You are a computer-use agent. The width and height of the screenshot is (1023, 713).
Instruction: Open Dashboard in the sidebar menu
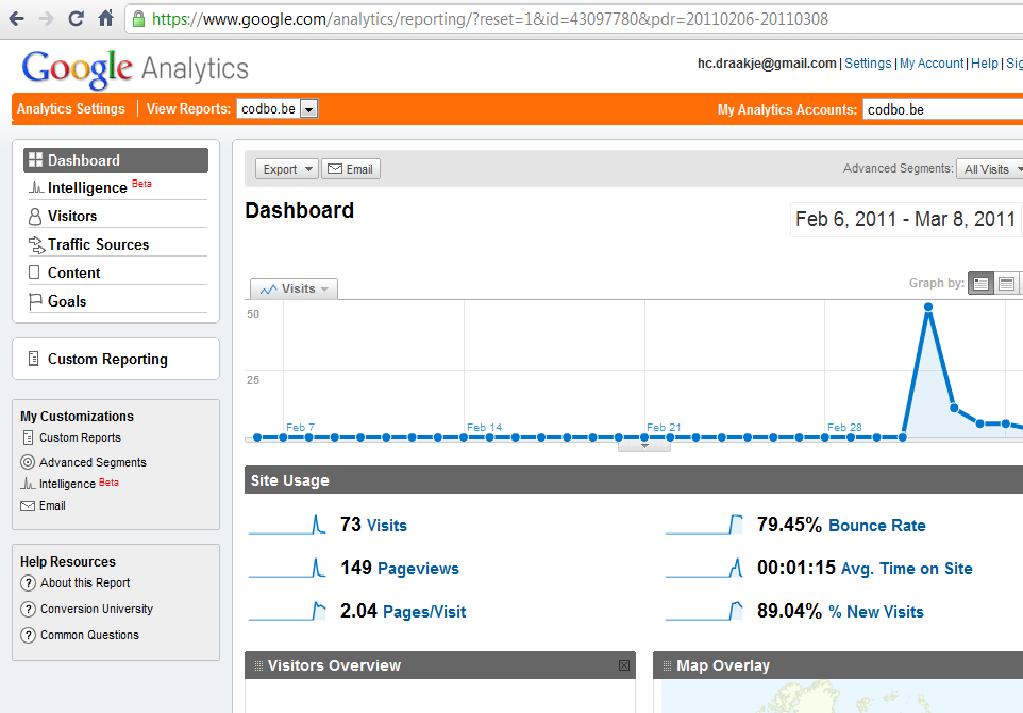point(115,160)
